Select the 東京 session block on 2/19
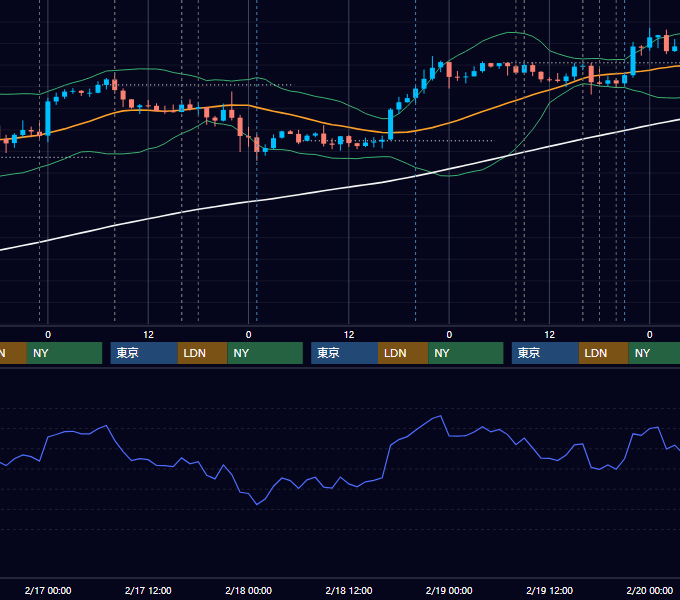 pyautogui.click(x=545, y=353)
